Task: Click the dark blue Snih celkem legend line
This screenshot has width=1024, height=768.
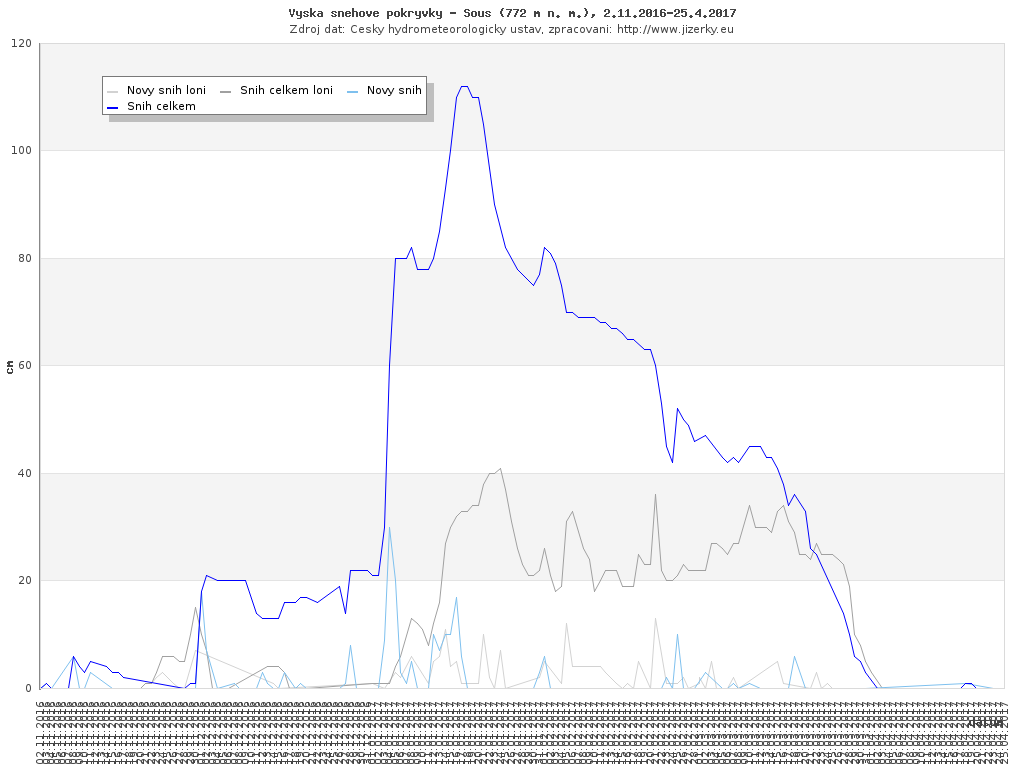Action: (113, 106)
